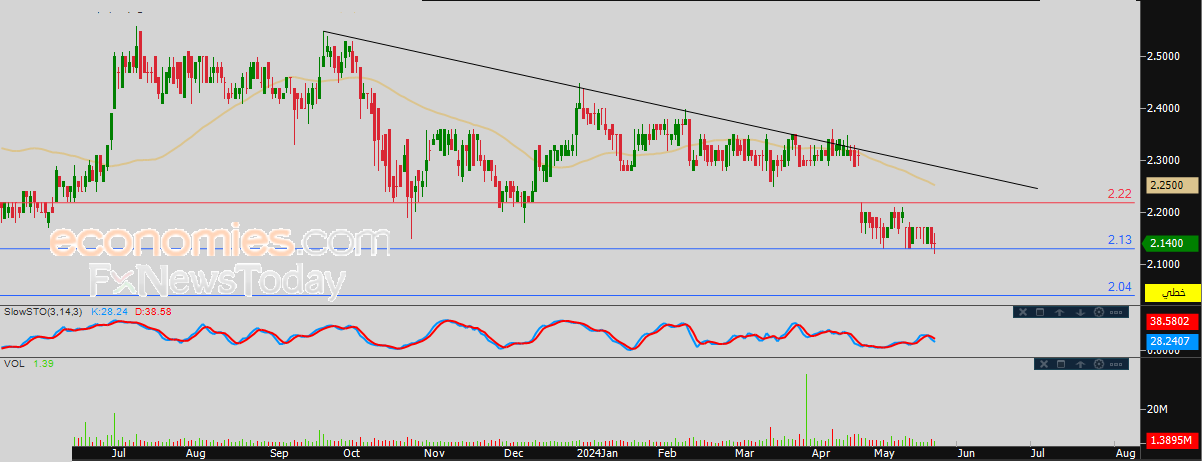Click the SlowSTO(3,14,3) indicator label
The width and height of the screenshot is (1202, 462).
44,311
